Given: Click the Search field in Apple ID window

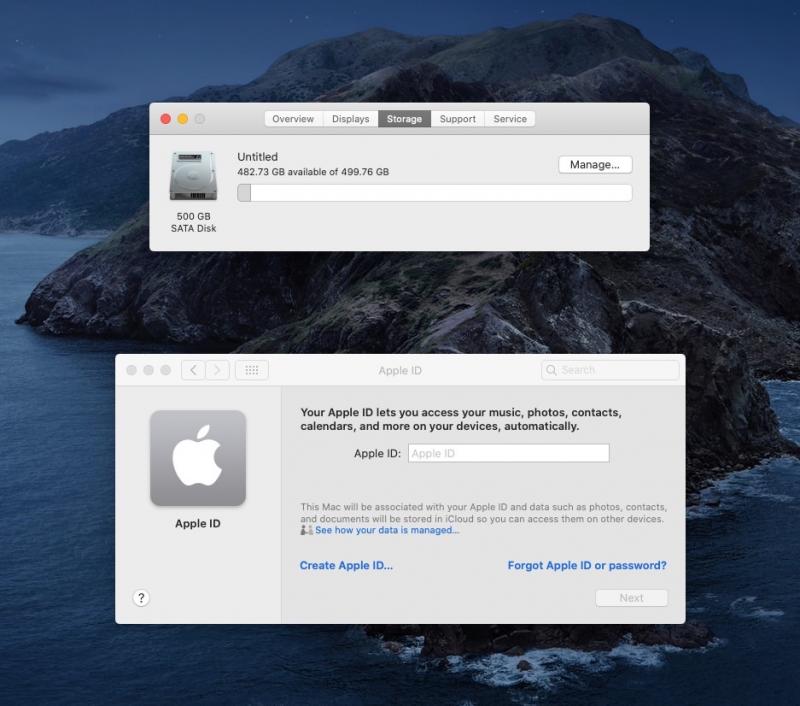Looking at the screenshot, I should pos(610,370).
